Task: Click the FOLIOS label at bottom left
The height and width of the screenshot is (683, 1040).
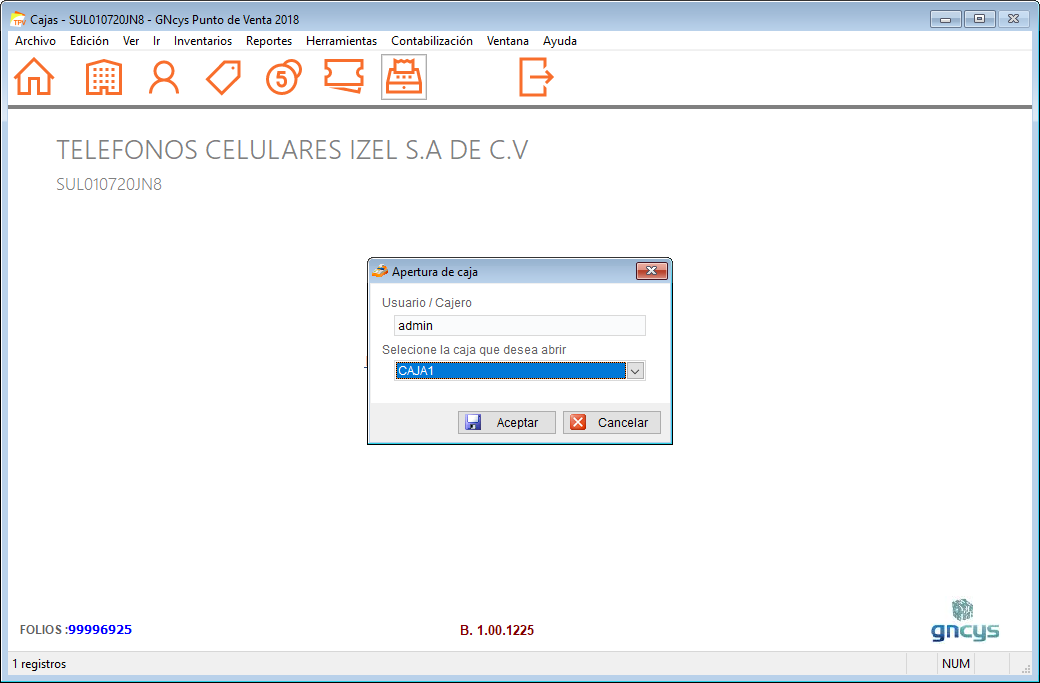Action: (43, 629)
